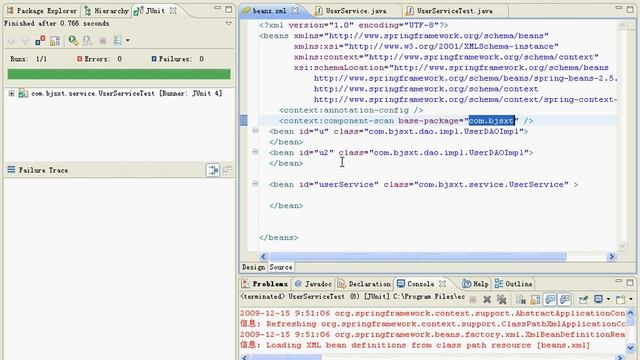Screen dimensions: 640x360
Task: Minimize the editor area
Action: tap(619, 8)
